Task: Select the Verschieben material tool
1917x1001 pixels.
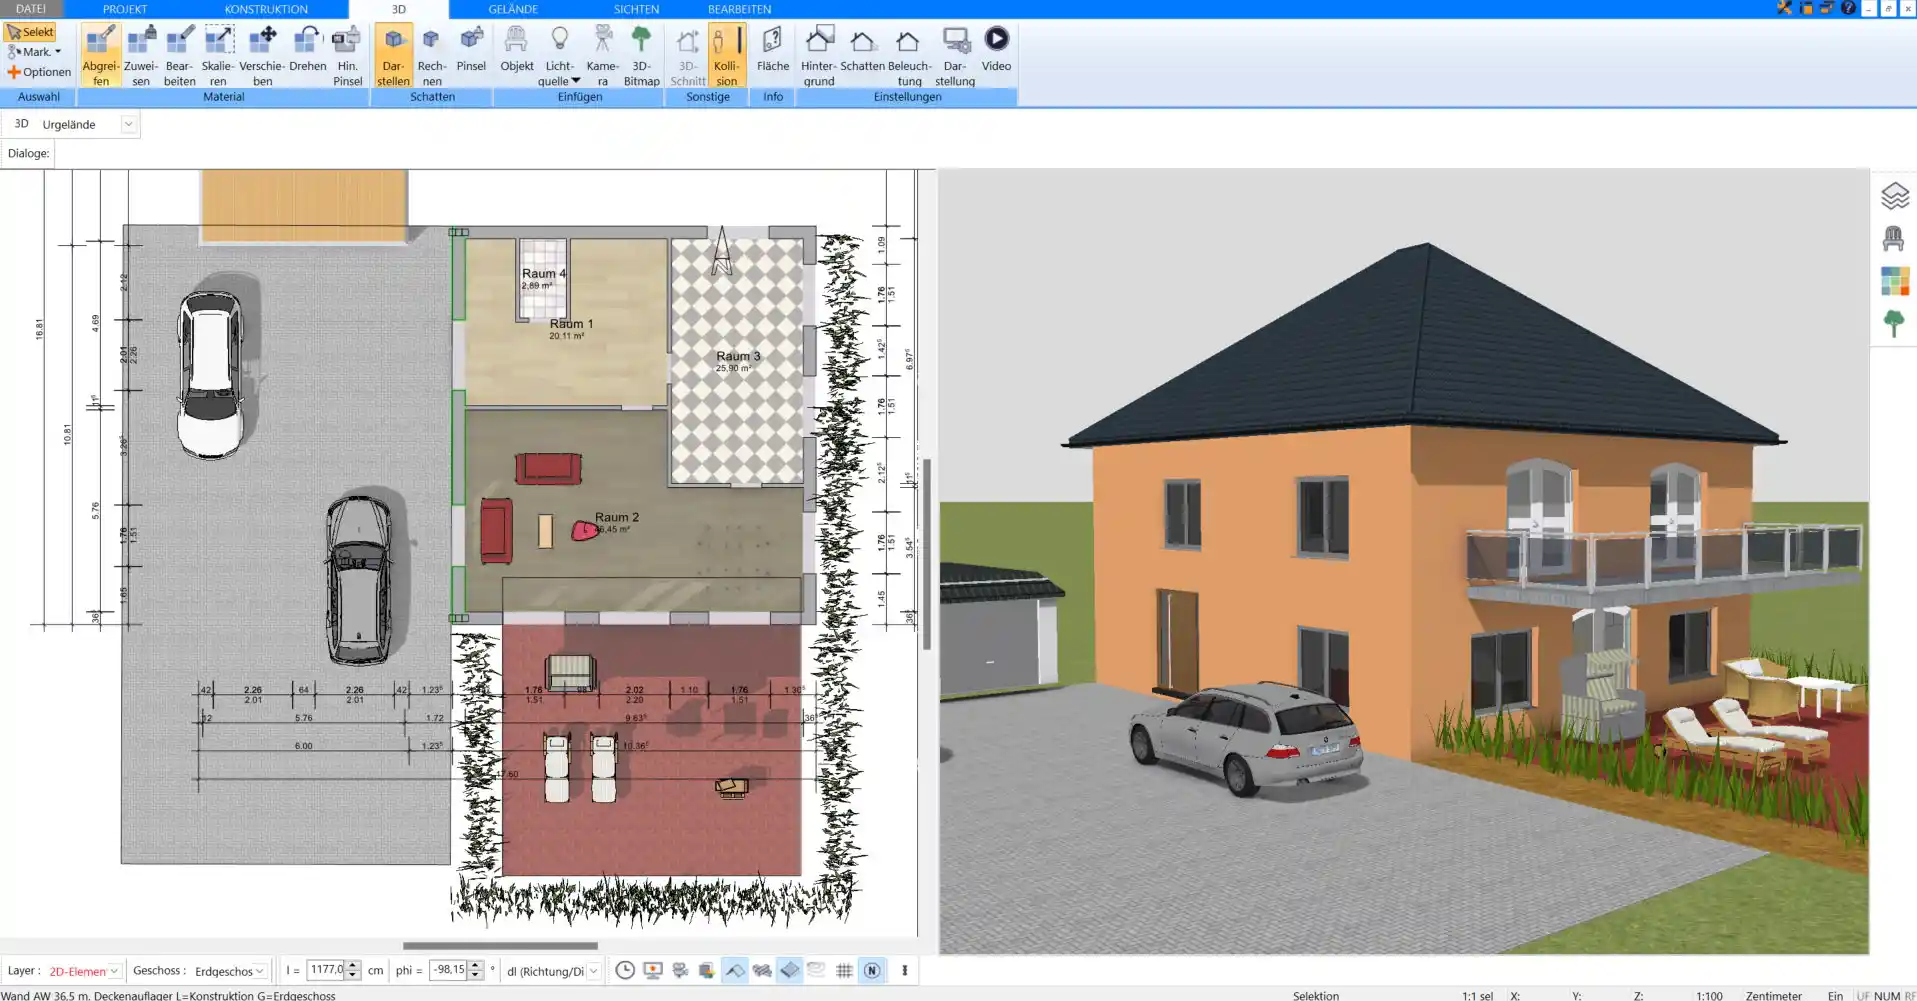Action: (x=262, y=56)
